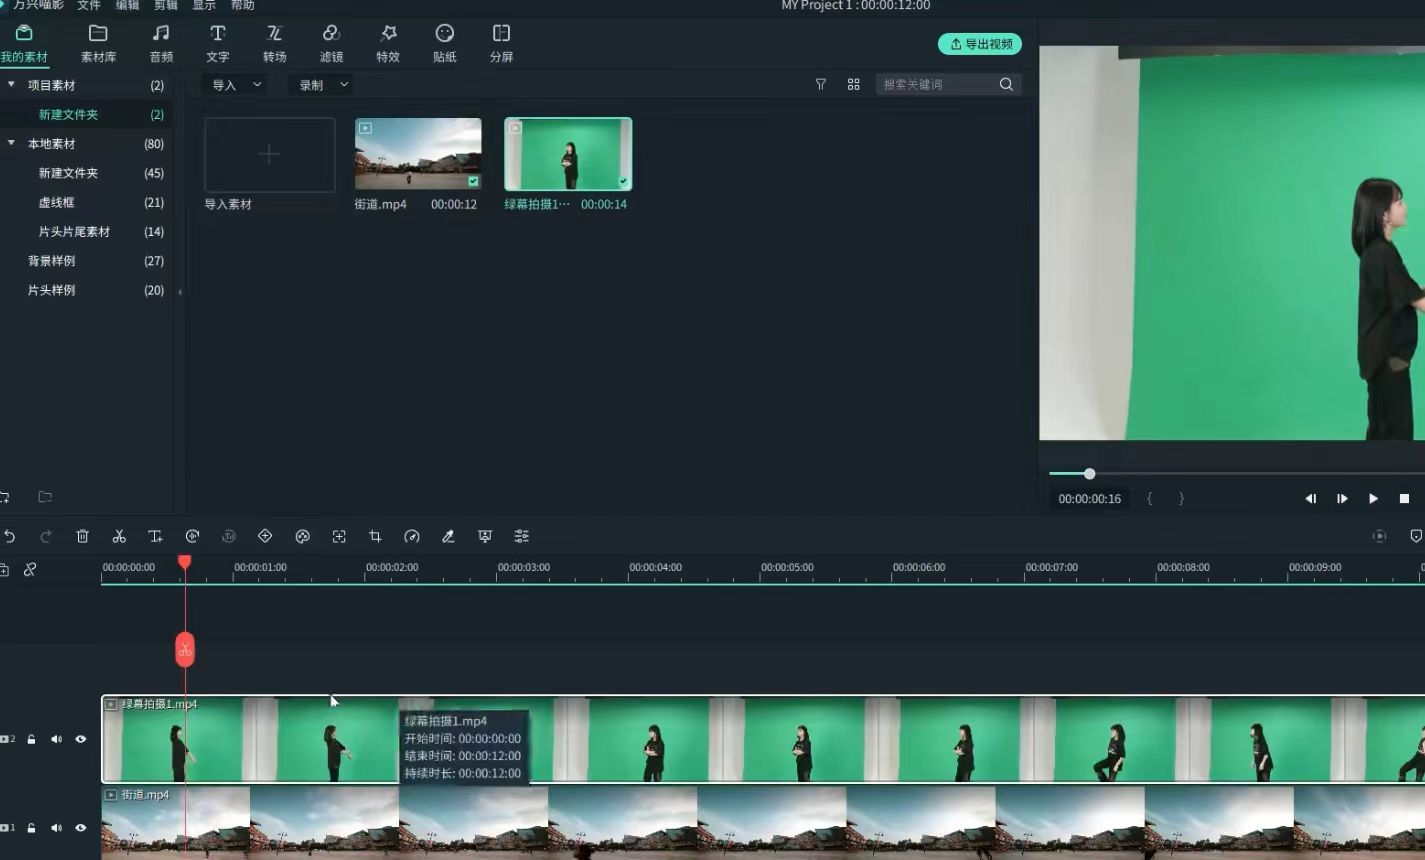Select the crop tool icon

click(x=375, y=536)
